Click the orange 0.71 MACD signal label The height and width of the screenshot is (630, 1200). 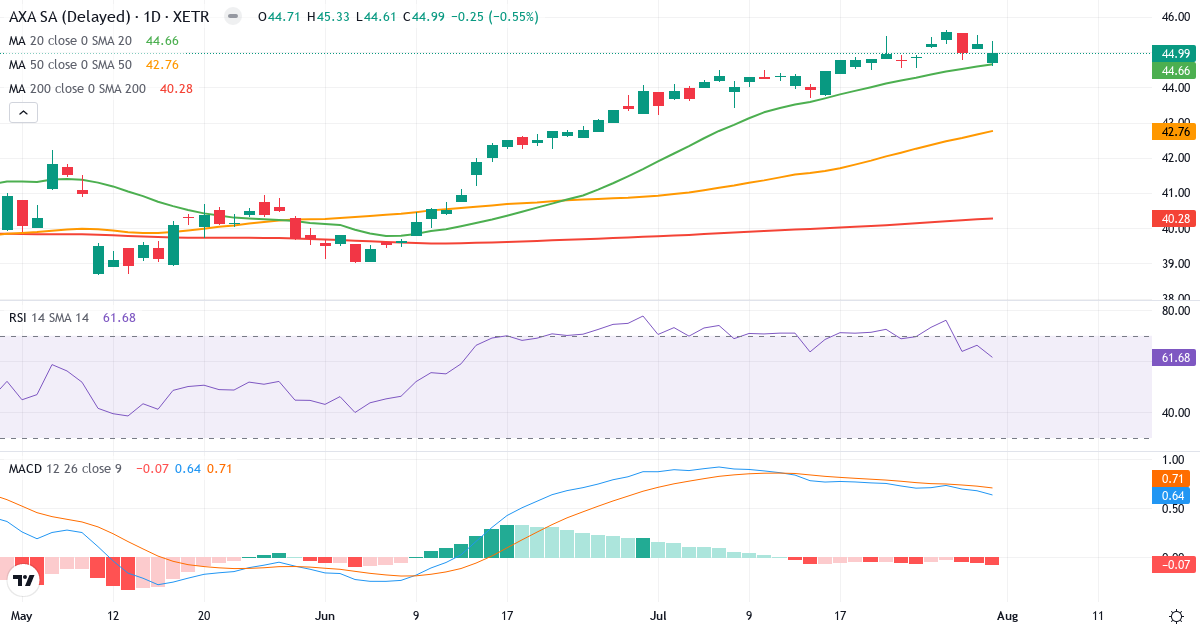pos(1171,478)
